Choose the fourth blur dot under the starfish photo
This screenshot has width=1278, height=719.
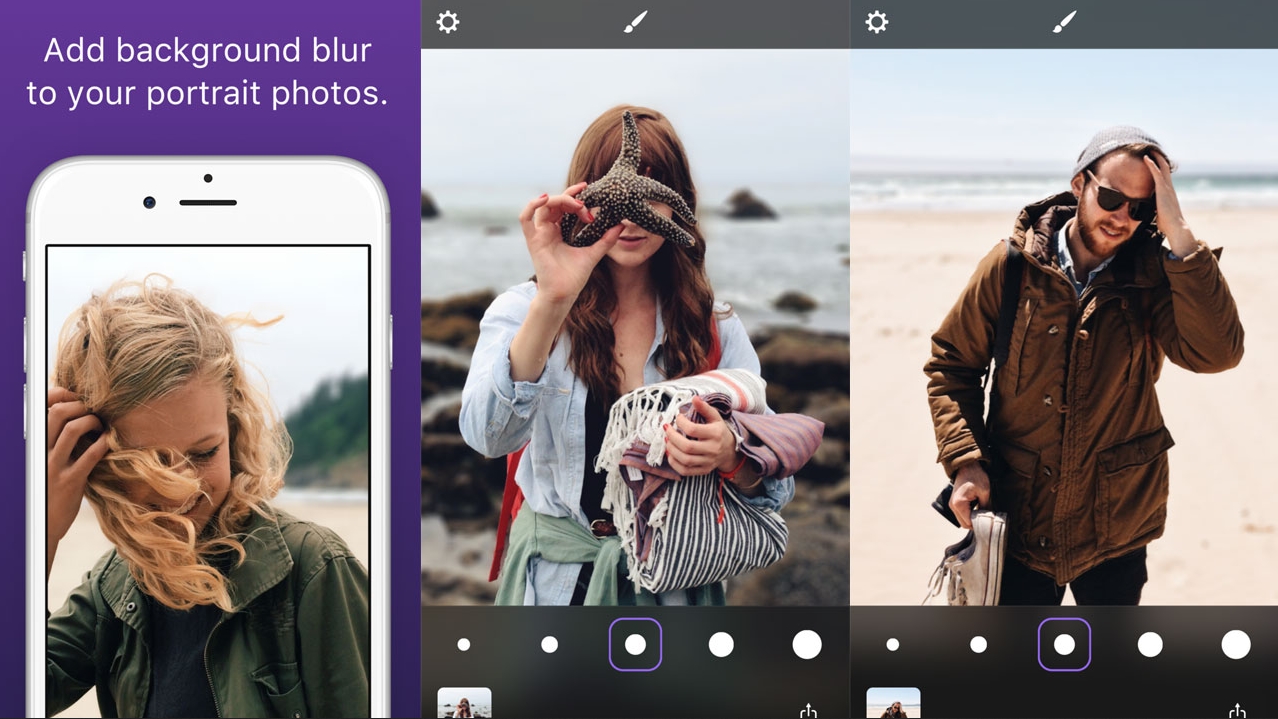point(721,645)
